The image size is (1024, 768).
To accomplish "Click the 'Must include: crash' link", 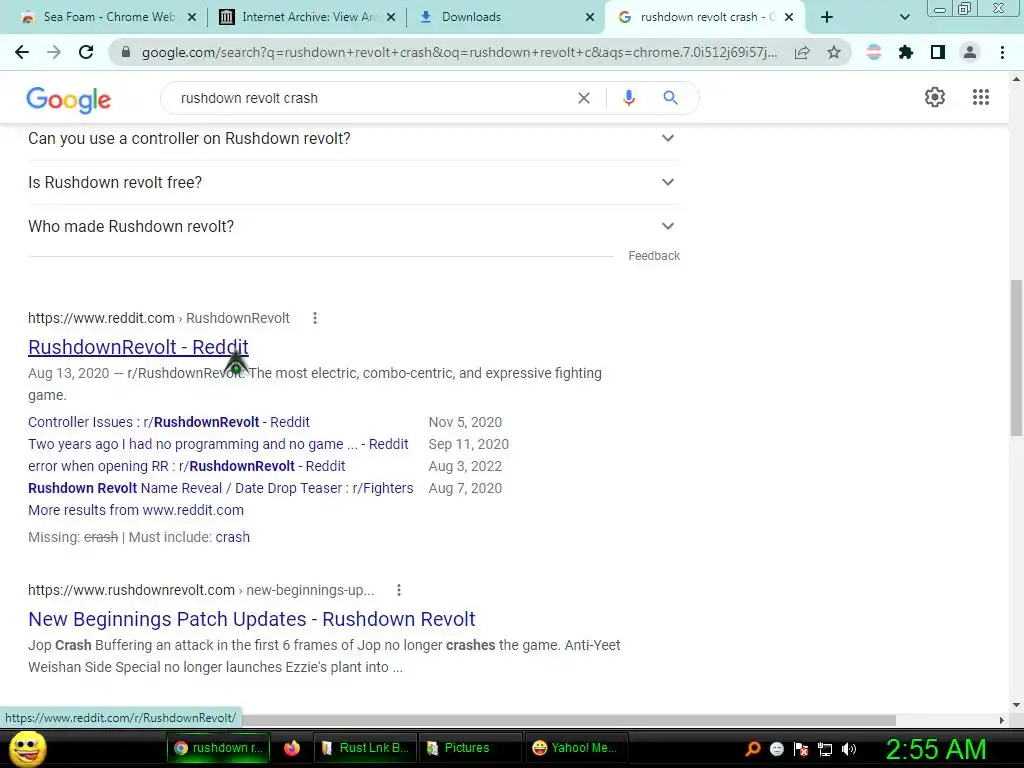I will [232, 537].
